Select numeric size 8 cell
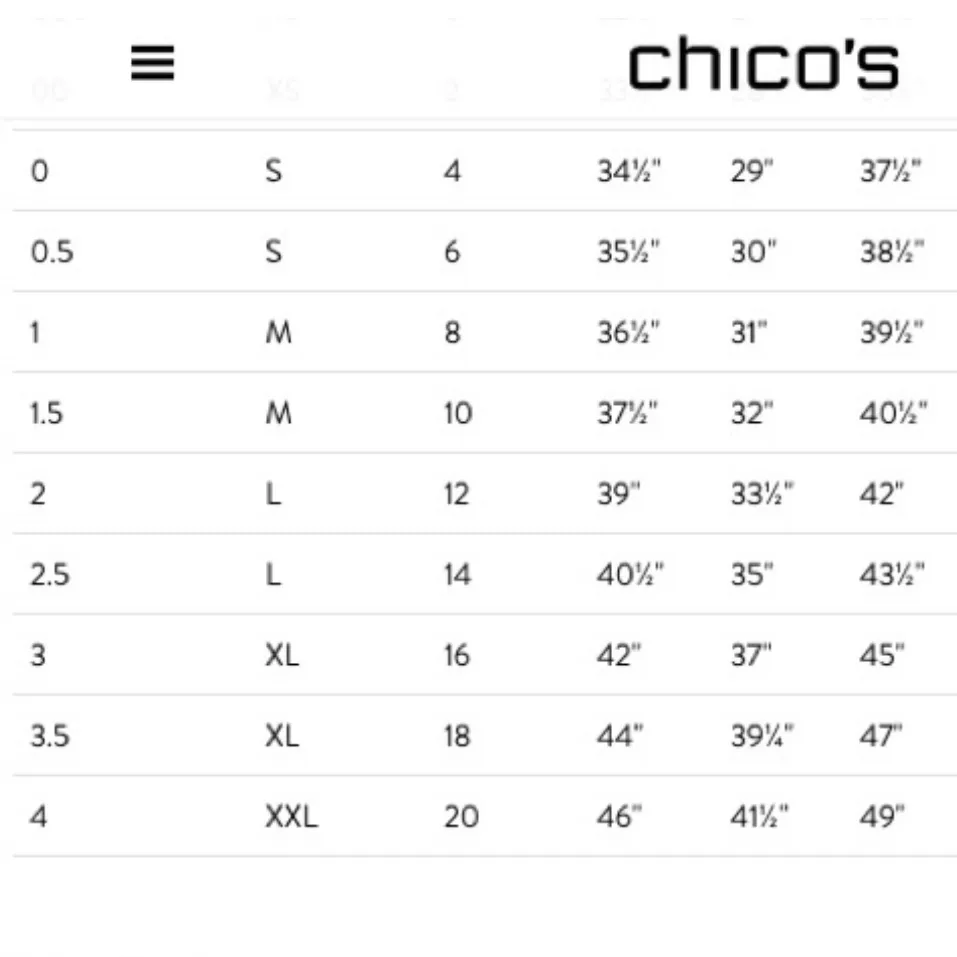Screen dimensions: 957x957 (x=452, y=333)
